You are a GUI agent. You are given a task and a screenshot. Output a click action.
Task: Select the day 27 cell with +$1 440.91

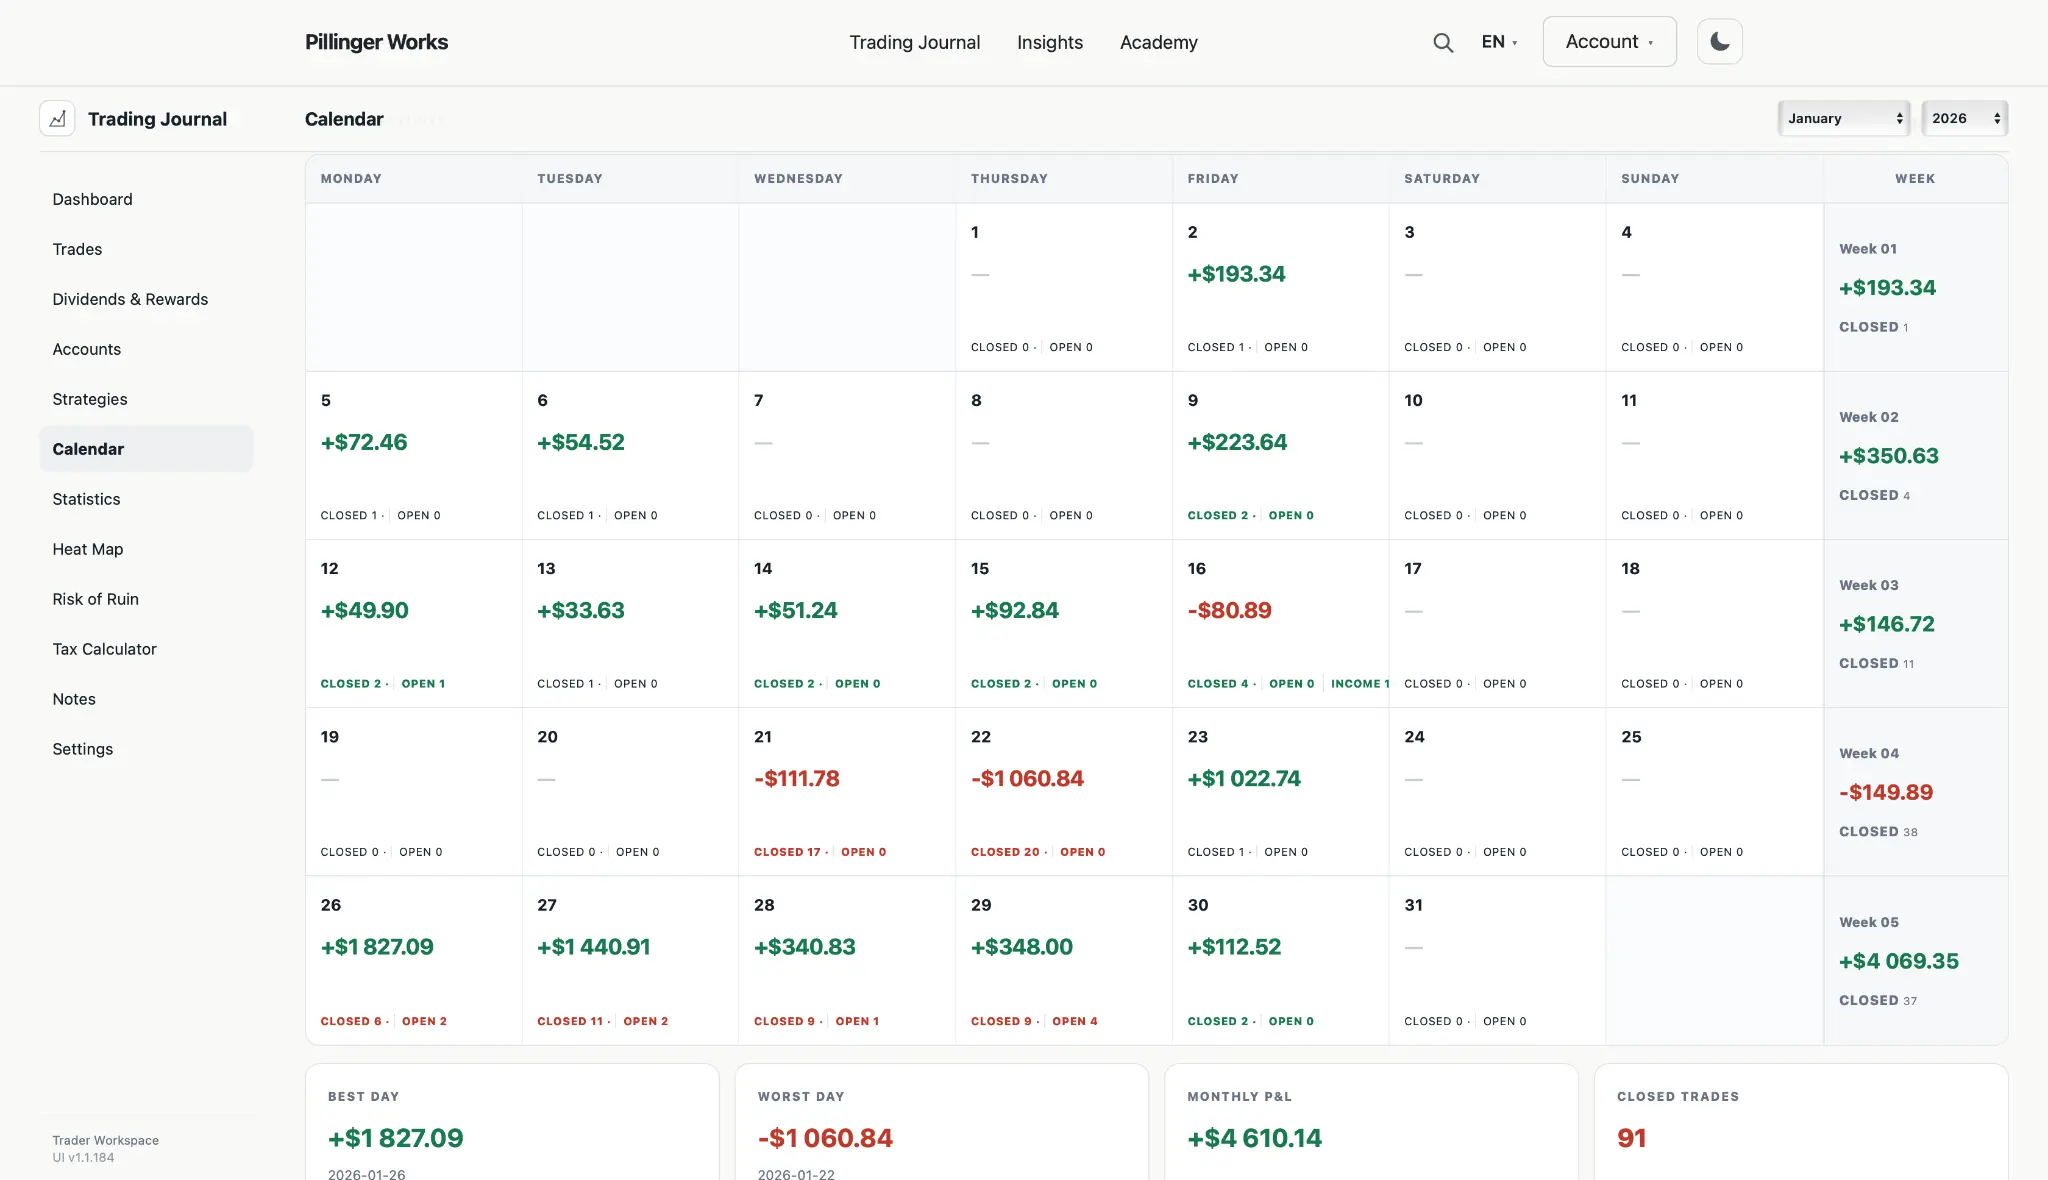click(x=630, y=961)
